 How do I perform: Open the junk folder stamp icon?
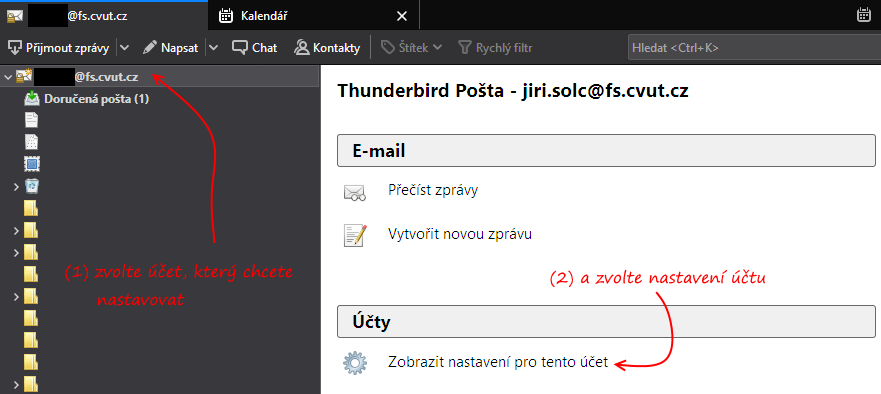tap(32, 164)
